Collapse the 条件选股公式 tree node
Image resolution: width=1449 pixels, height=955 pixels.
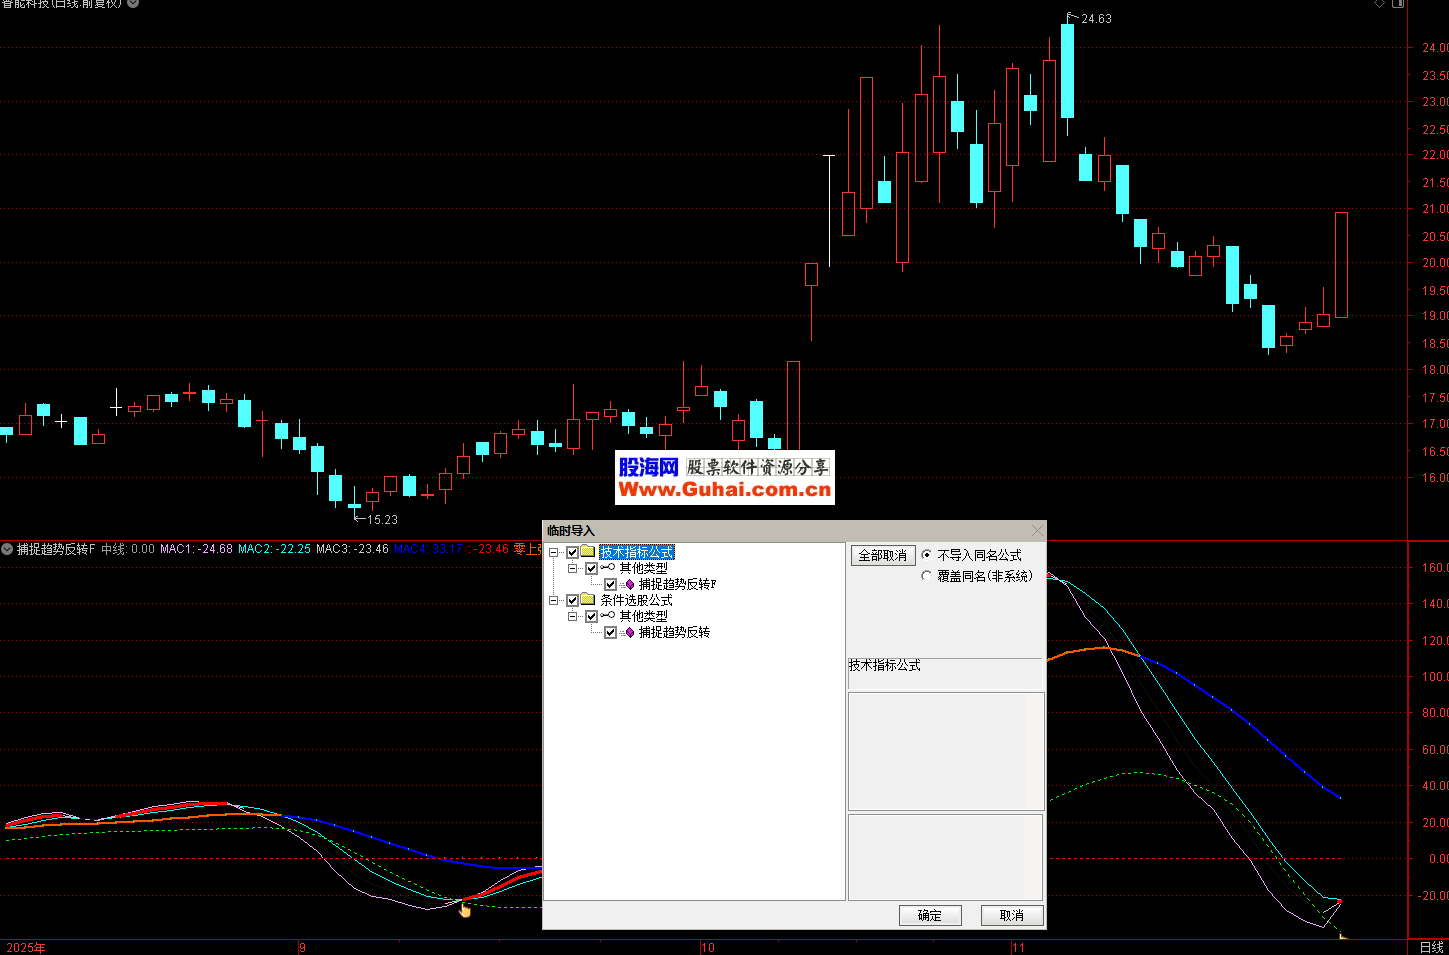[553, 600]
